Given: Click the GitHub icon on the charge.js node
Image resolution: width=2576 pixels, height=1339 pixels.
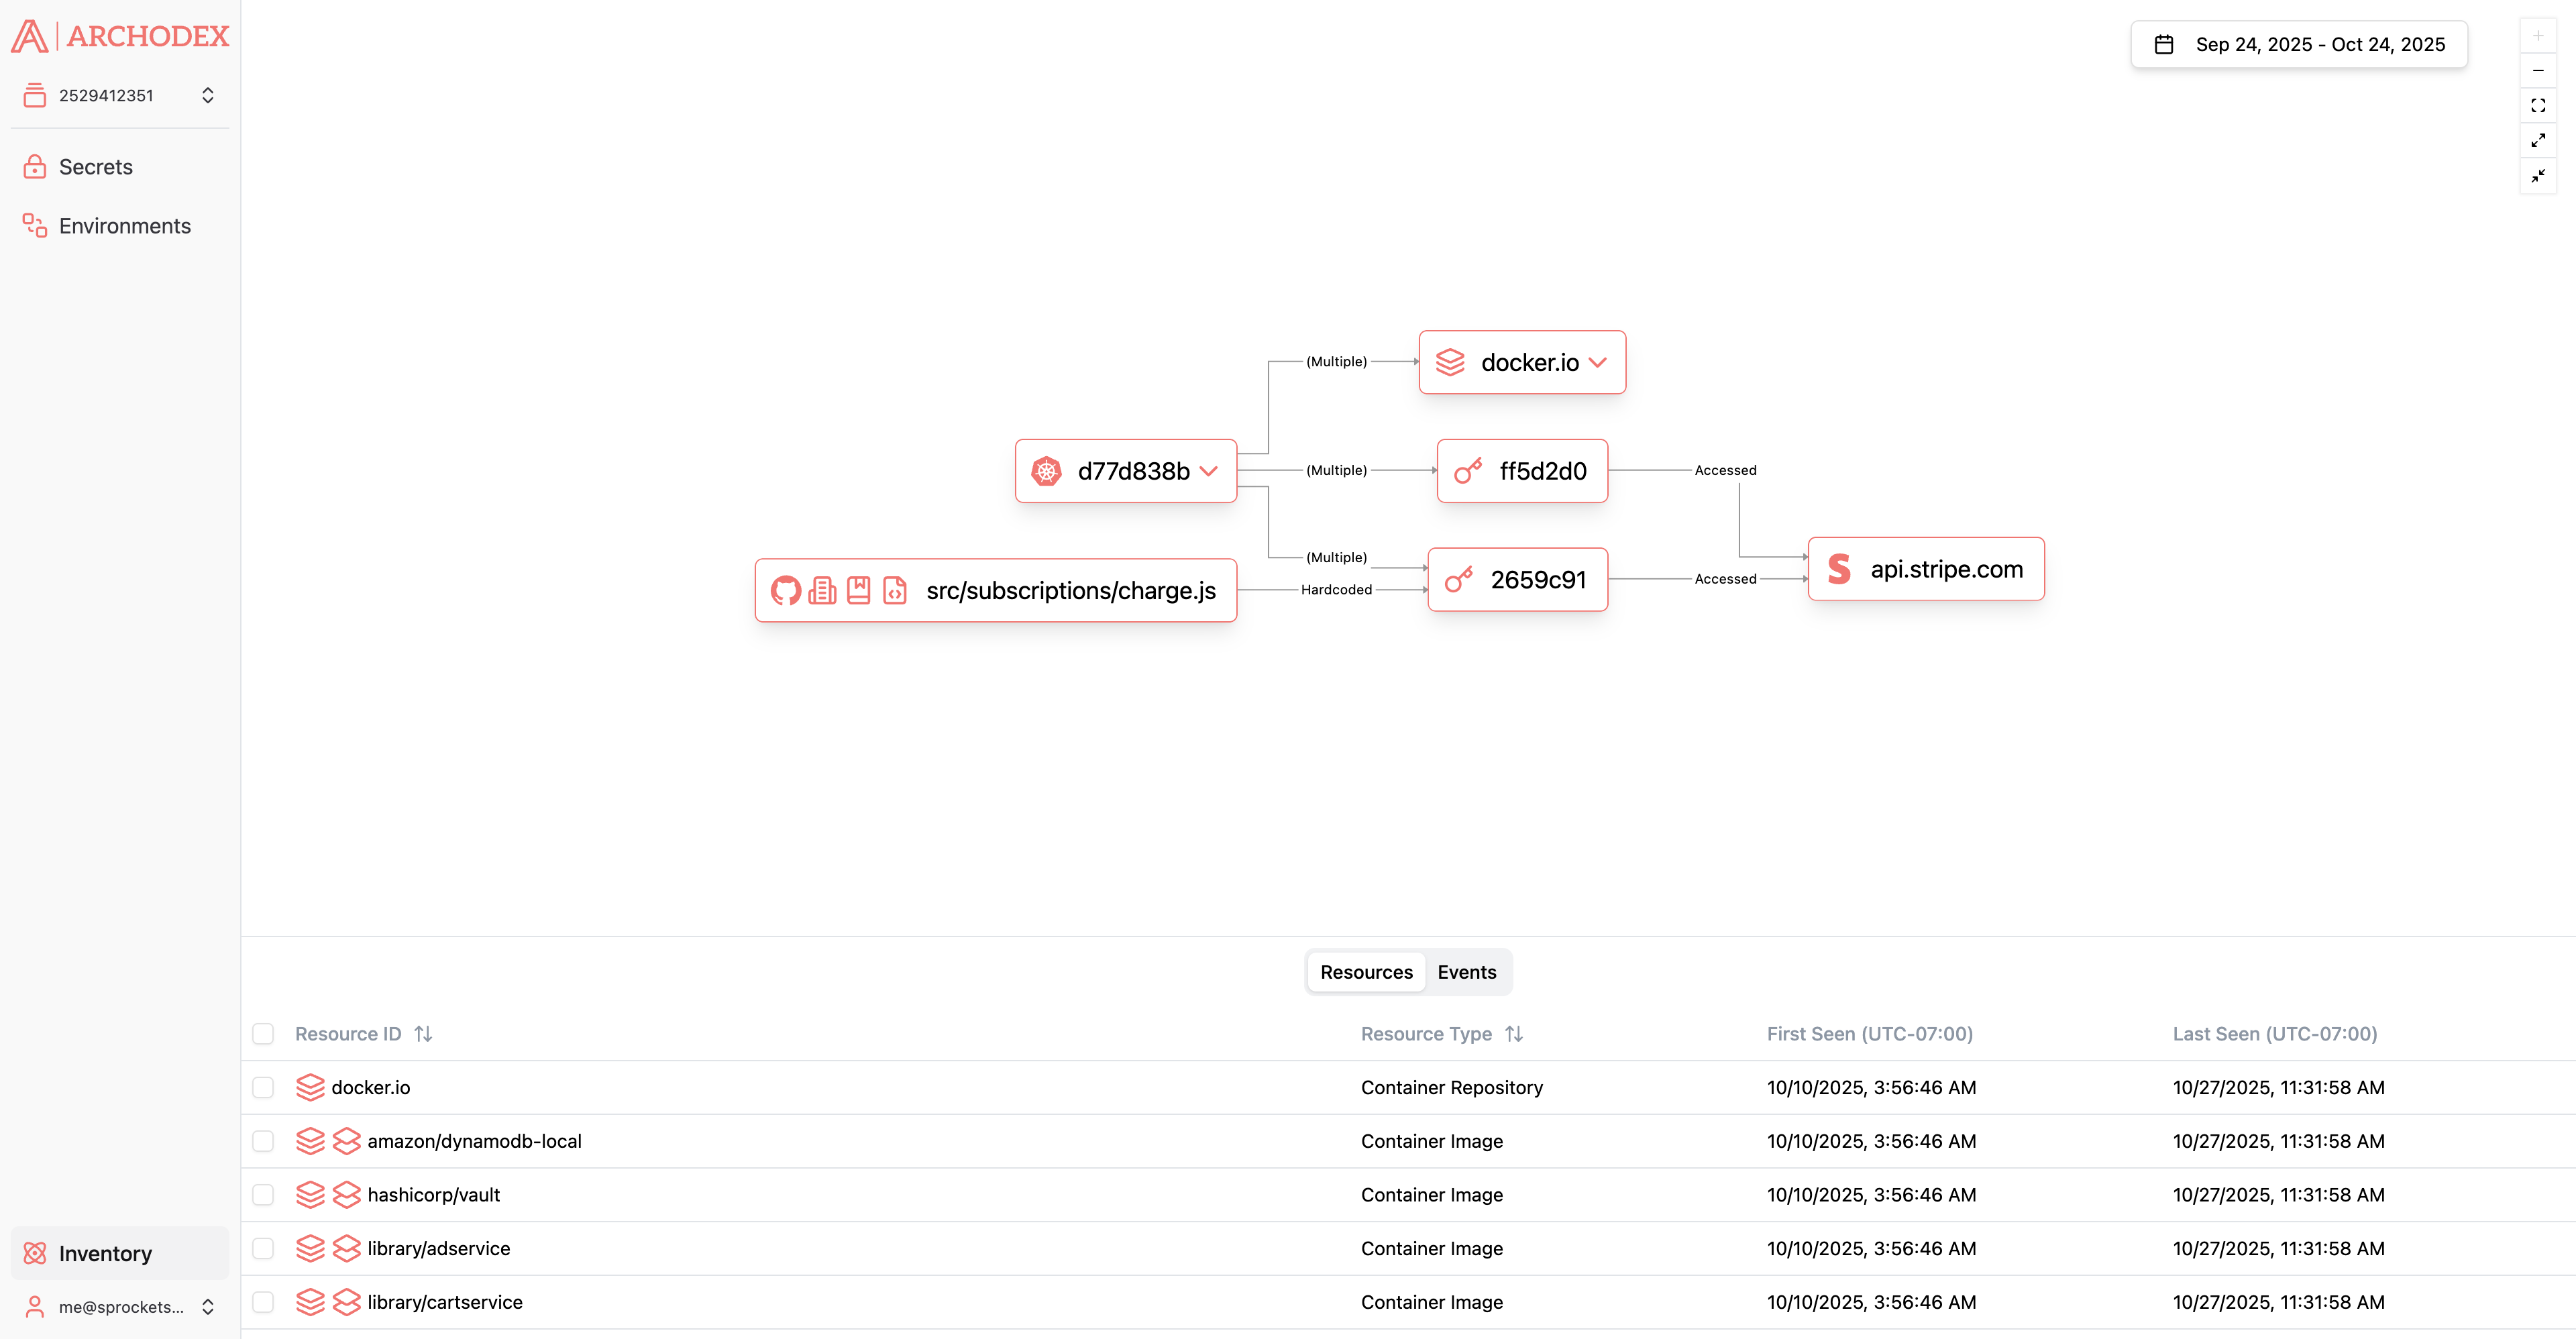Looking at the screenshot, I should 787,591.
